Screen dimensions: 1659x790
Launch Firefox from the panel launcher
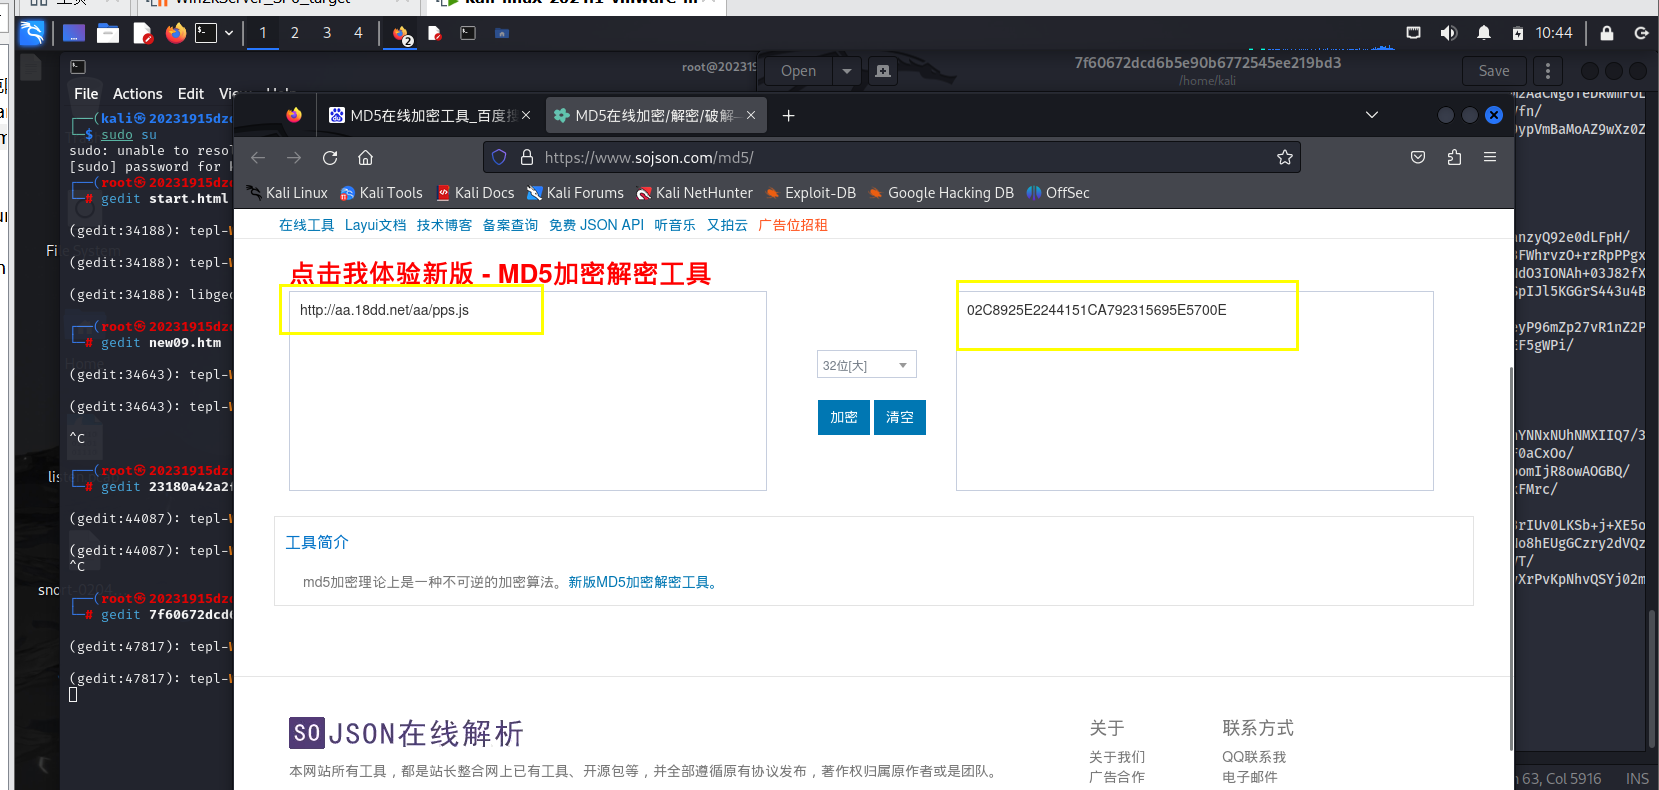(x=176, y=33)
